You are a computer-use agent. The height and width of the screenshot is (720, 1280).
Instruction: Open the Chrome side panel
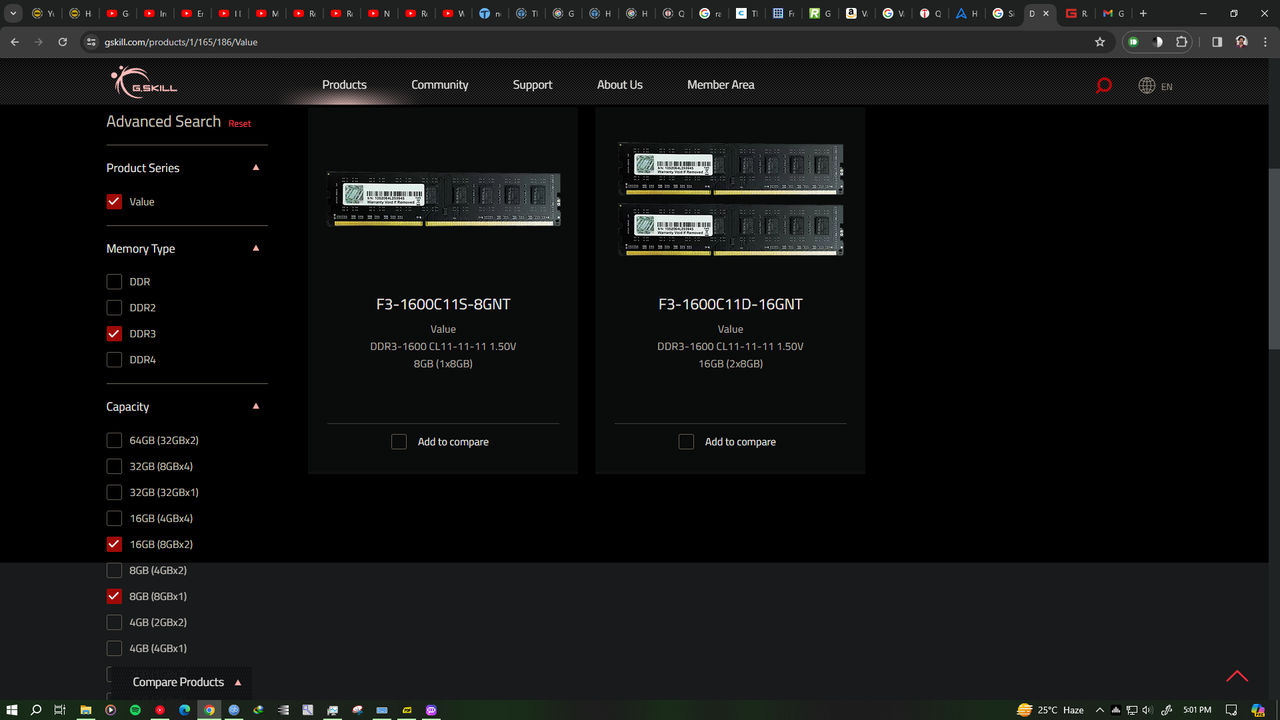tap(1217, 42)
